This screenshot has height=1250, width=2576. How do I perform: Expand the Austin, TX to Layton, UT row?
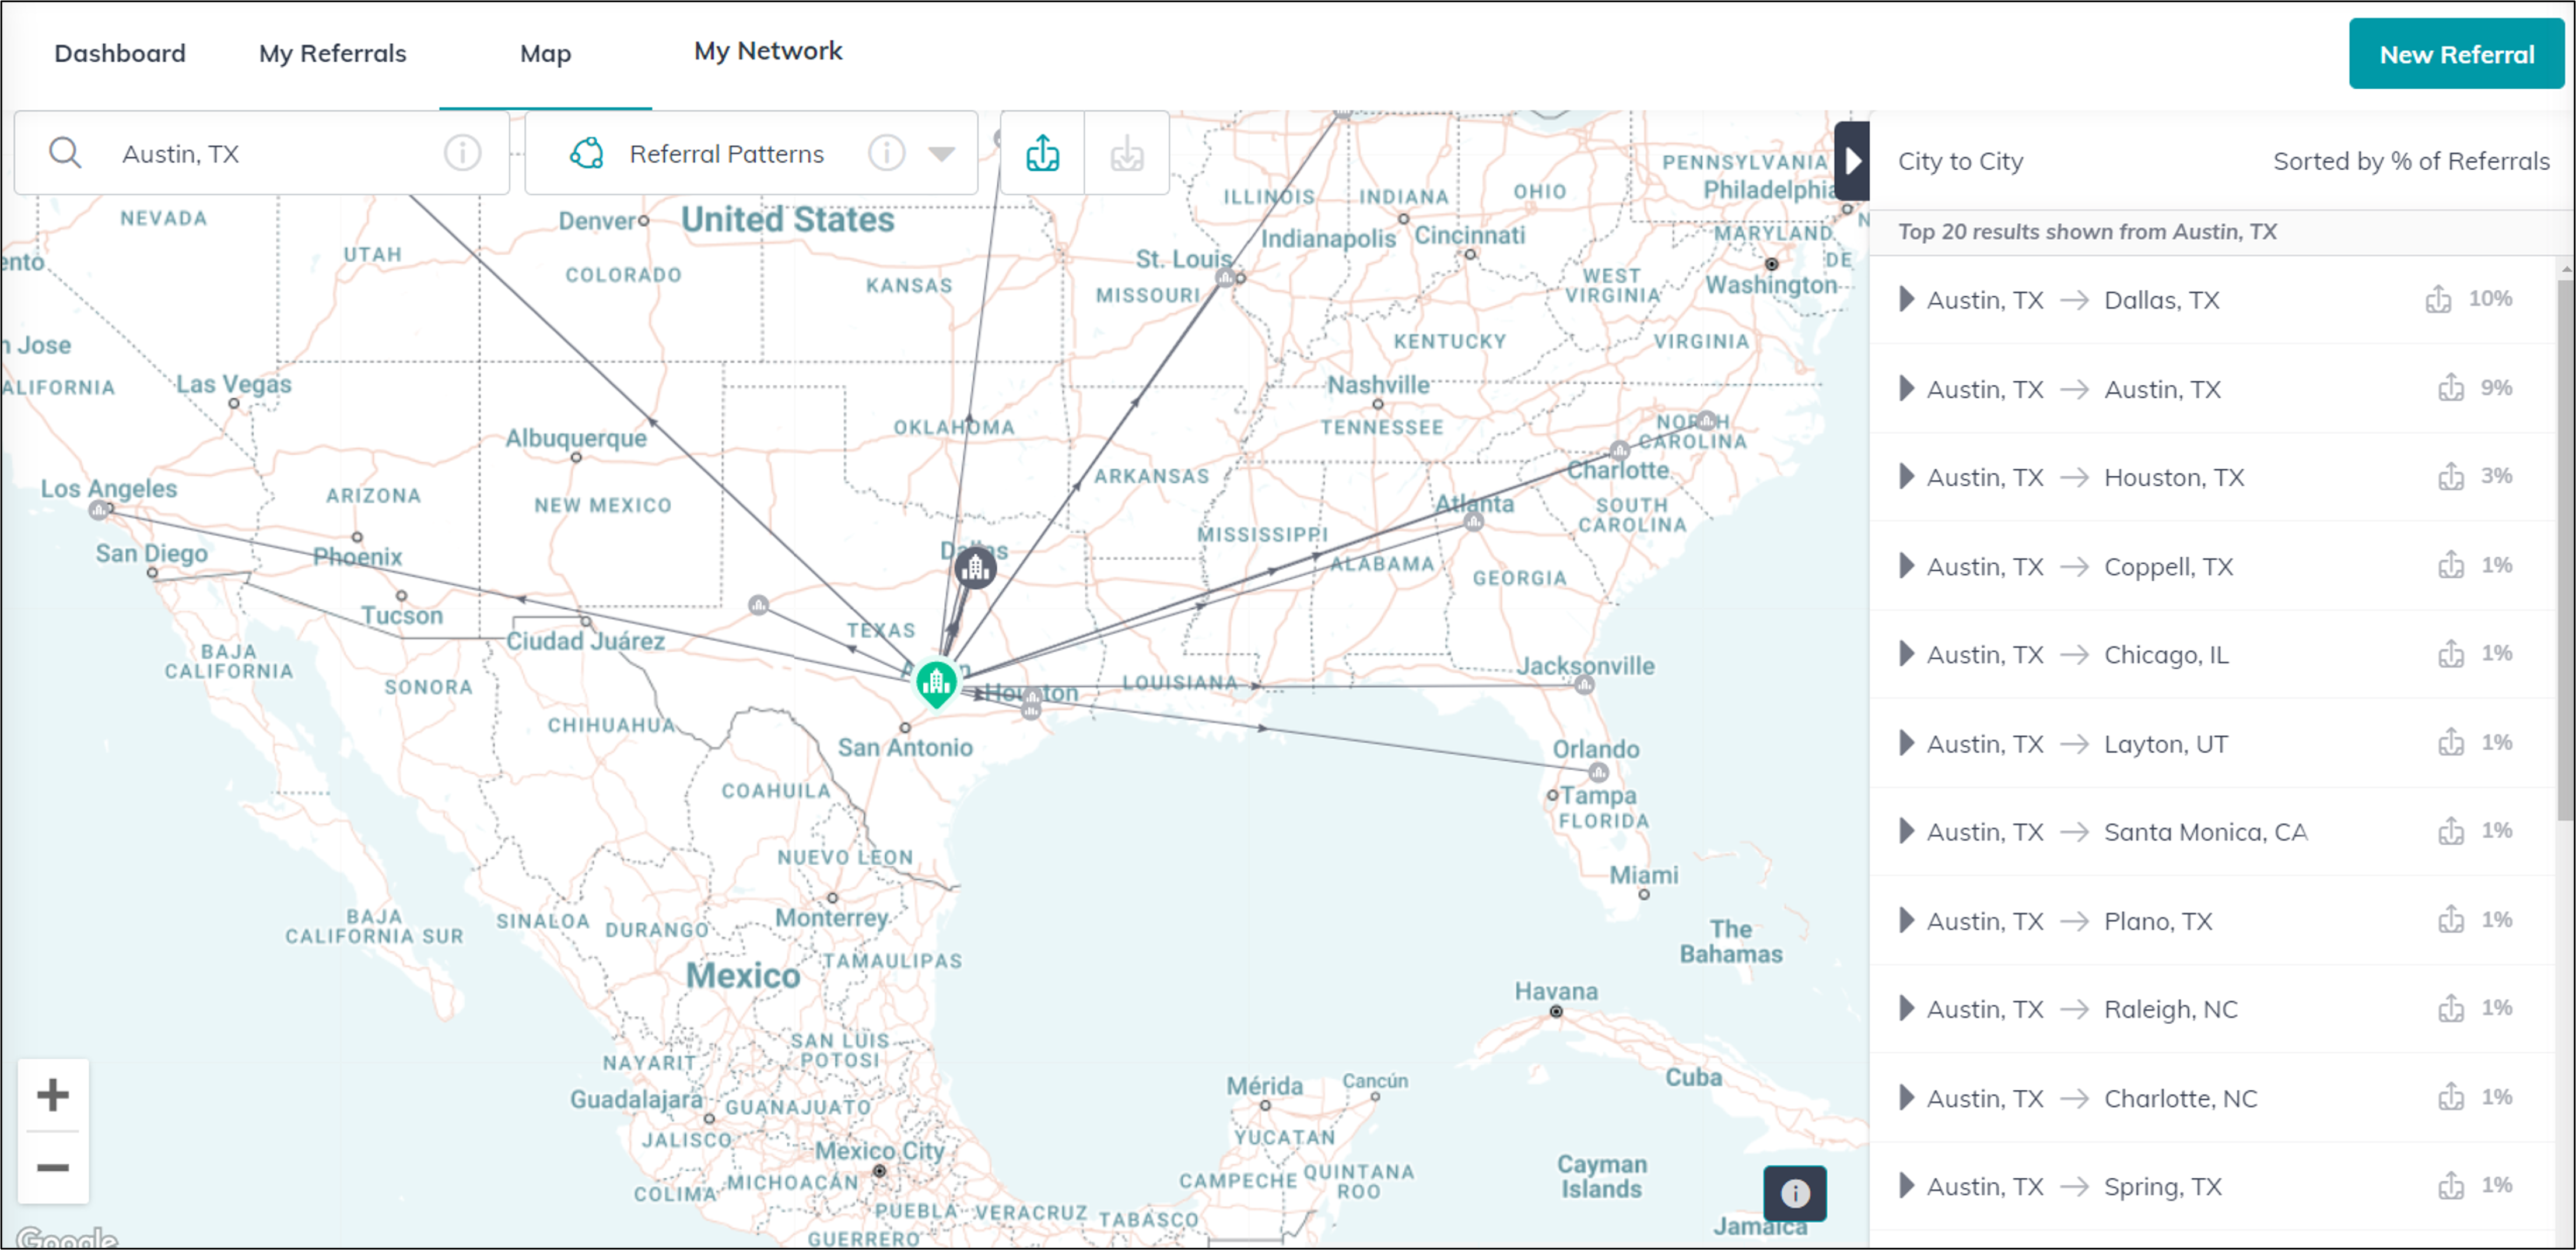[1906, 742]
